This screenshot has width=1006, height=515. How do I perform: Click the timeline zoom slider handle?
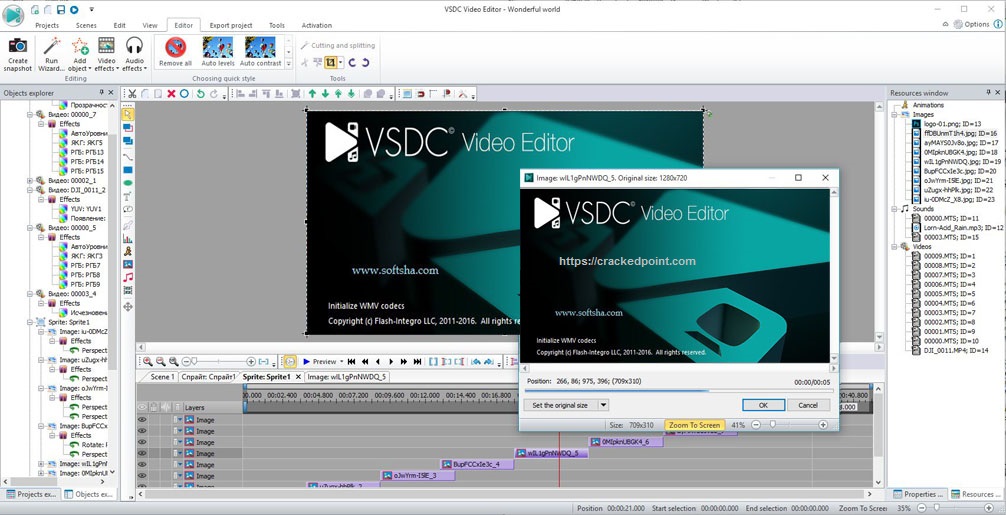tap(194, 362)
